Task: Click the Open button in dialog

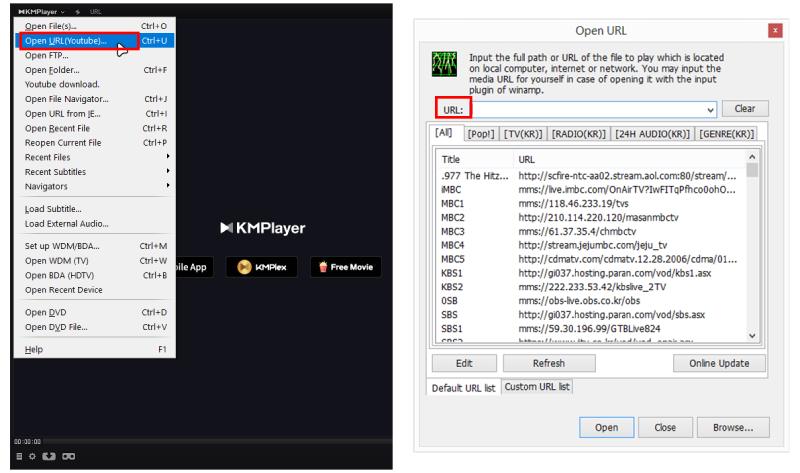Action: 606,428
